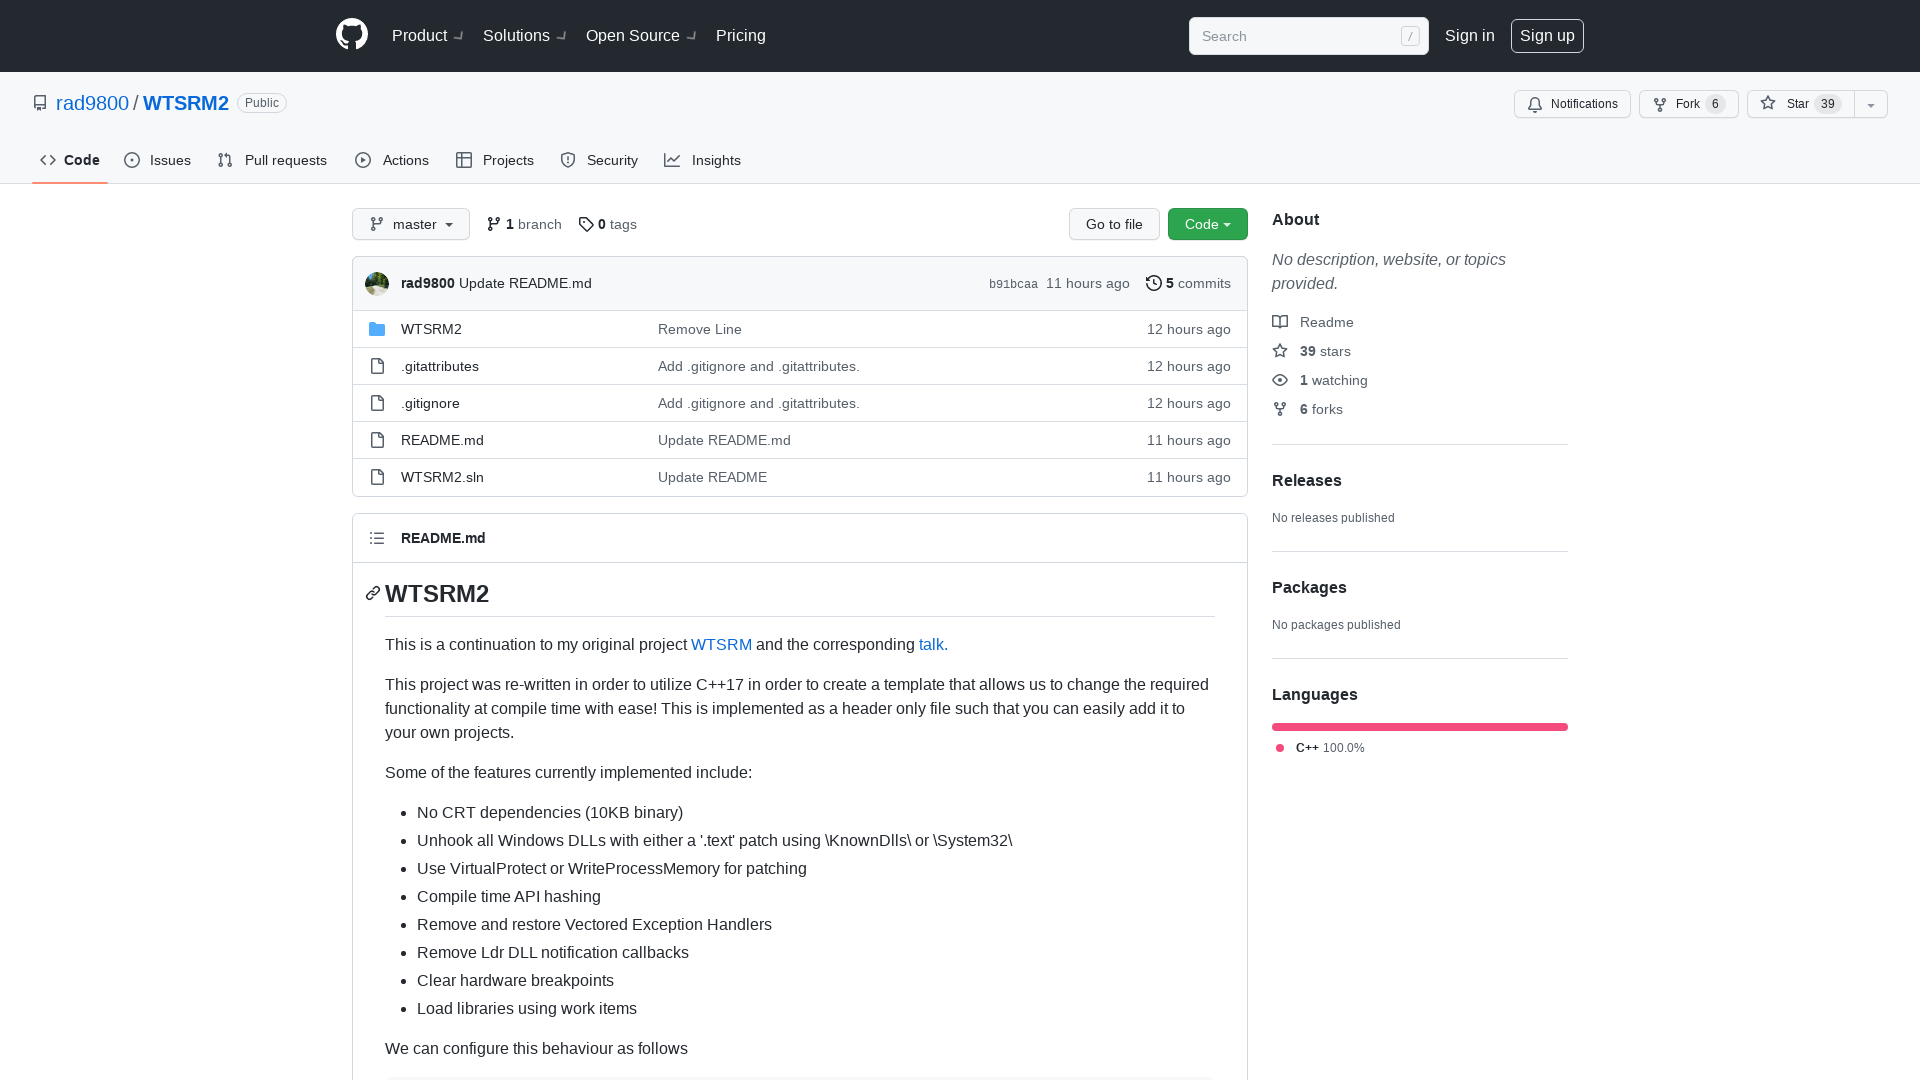The width and height of the screenshot is (1920, 1080).
Task: Open commit hash b91bcaa
Action: click(1013, 284)
